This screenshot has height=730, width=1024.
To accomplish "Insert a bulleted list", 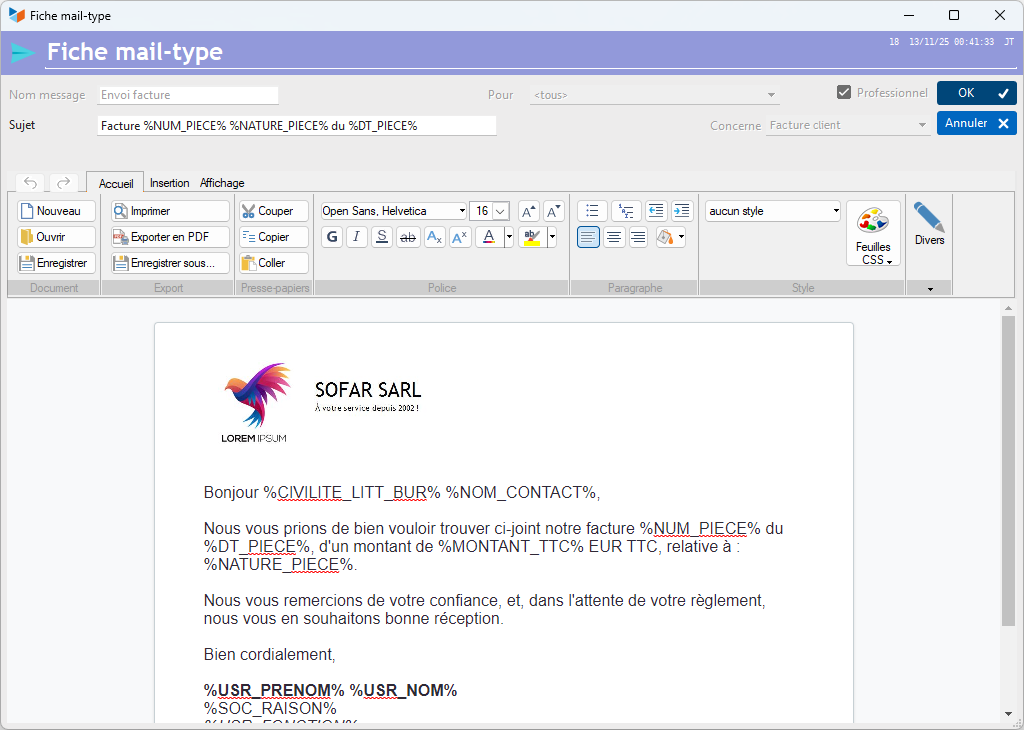I will click(592, 211).
